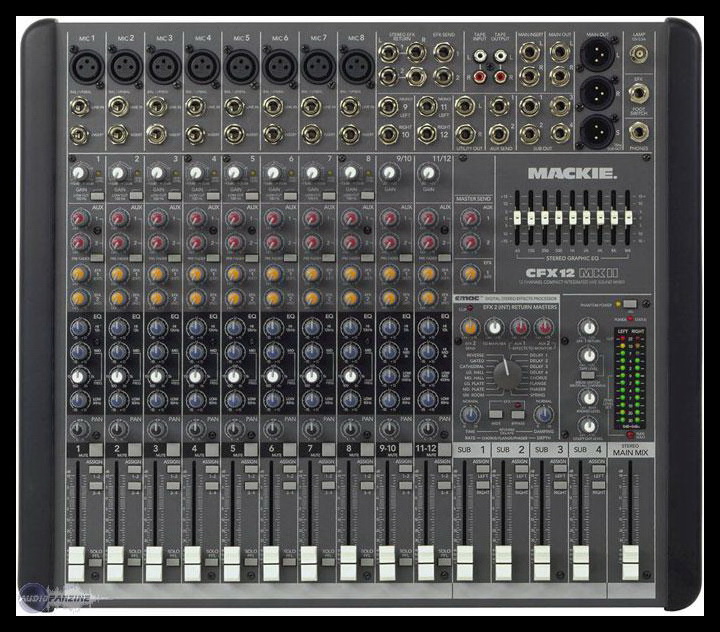This screenshot has width=720, height=632.
Task: Click the 63 Hz graphic EQ slider
Action: point(518,218)
